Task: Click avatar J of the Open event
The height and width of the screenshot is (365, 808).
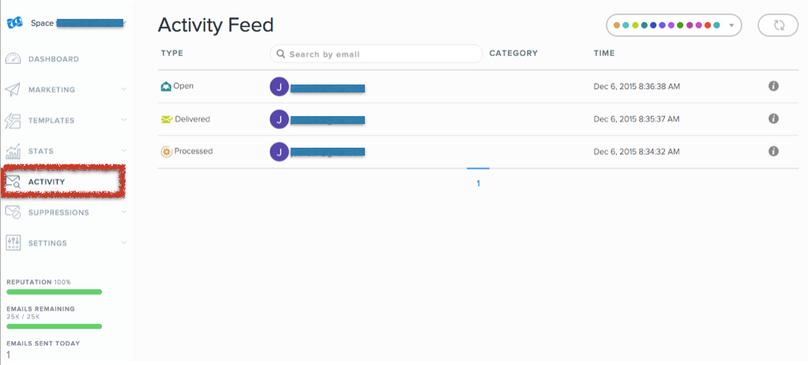Action: [279, 87]
